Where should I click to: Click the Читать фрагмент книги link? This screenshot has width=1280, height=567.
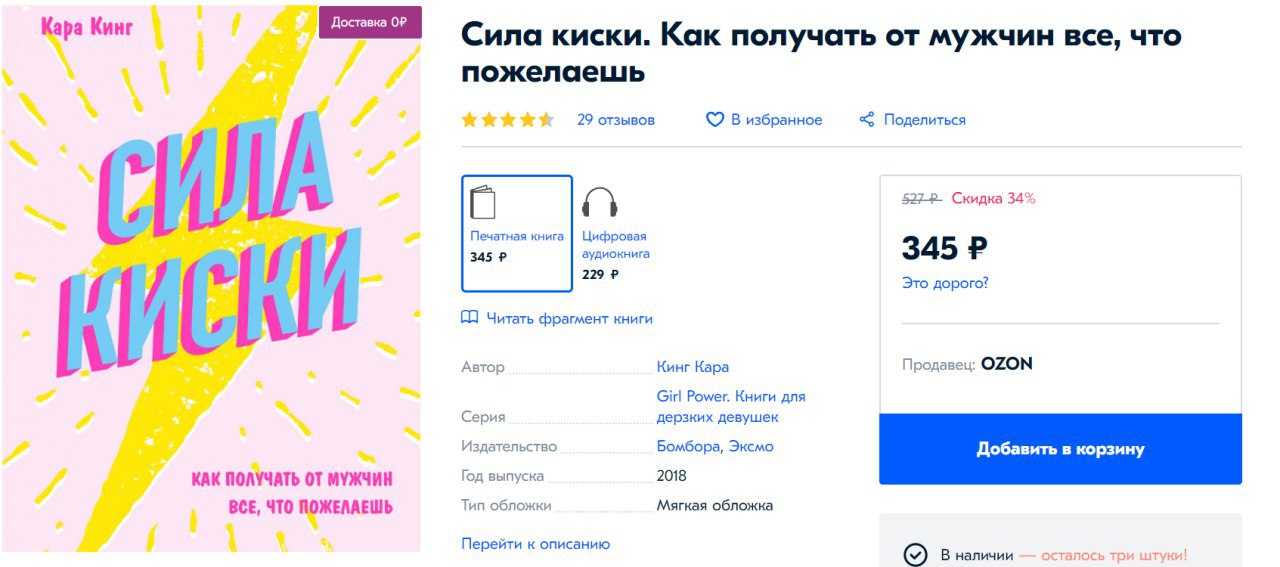pos(569,318)
